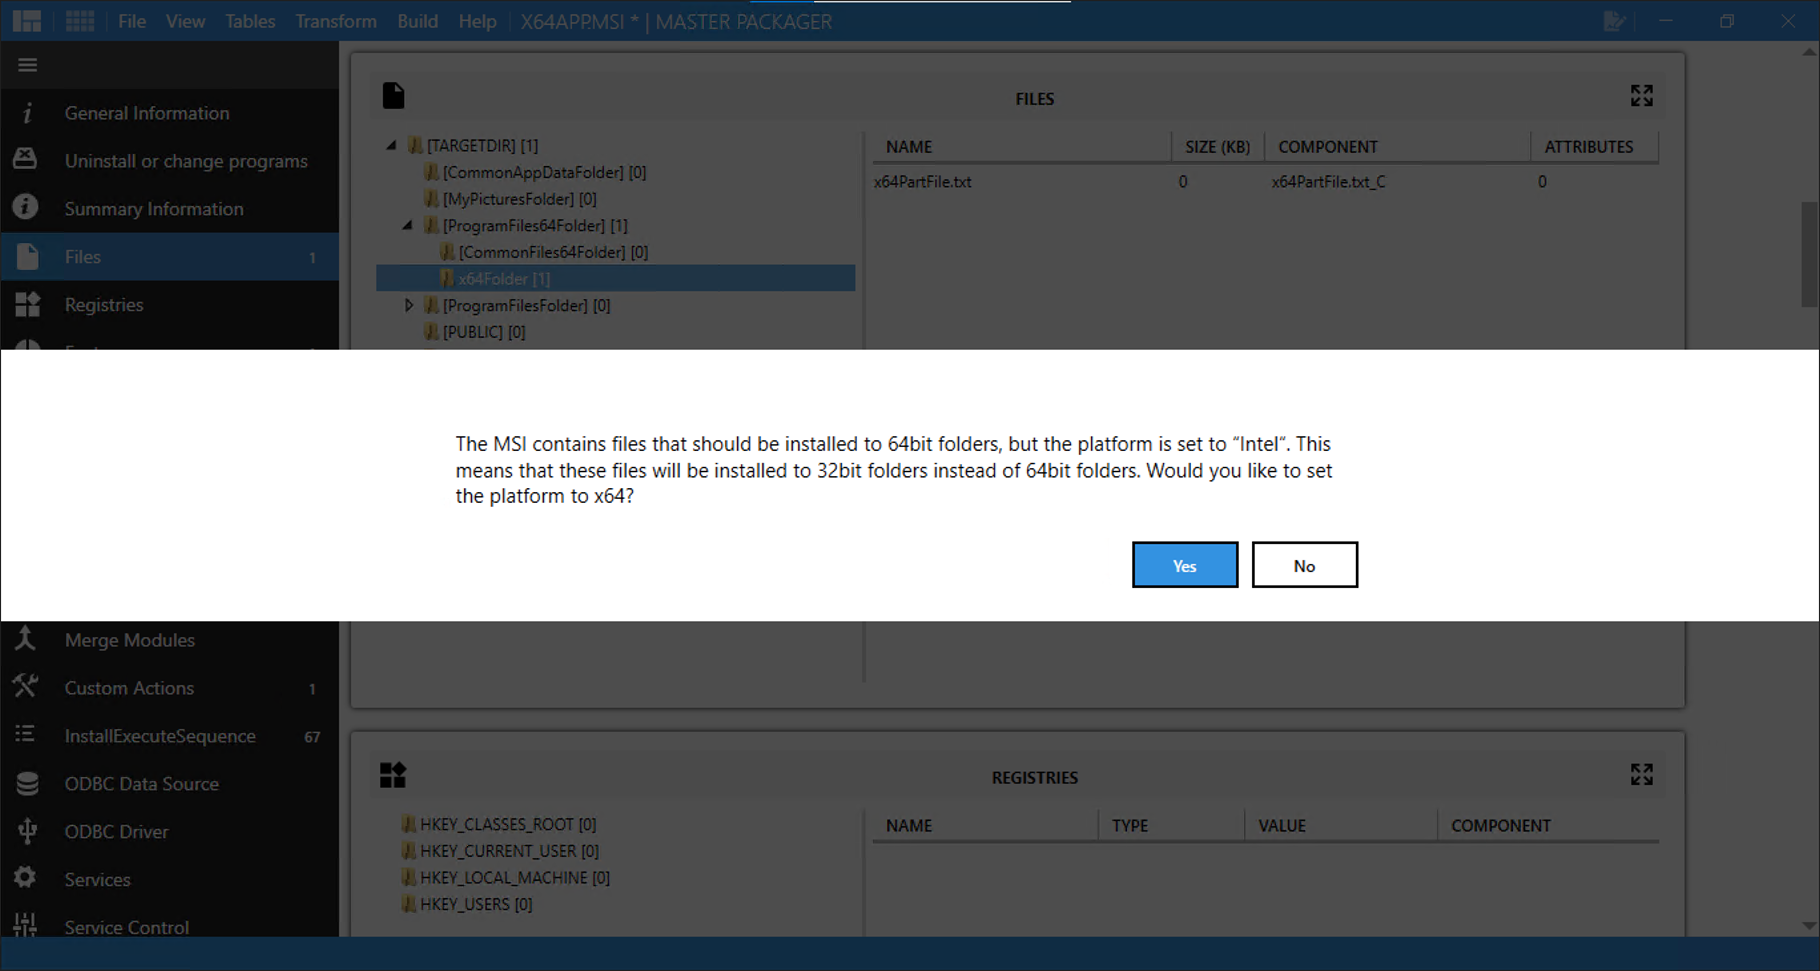The height and width of the screenshot is (971, 1820).
Task: Select General Information in sidebar
Action: pyautogui.click(x=147, y=113)
